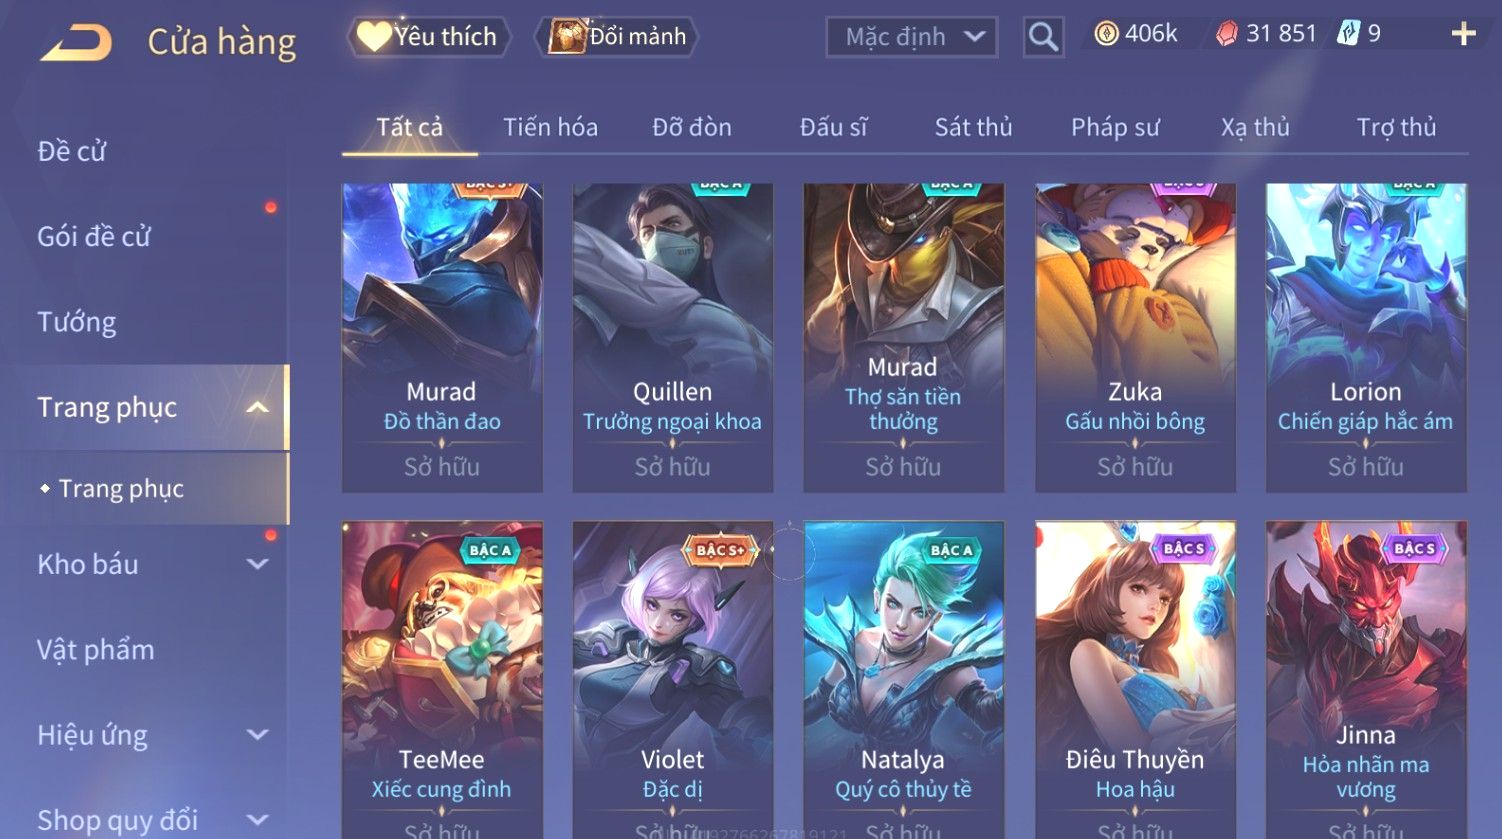Click the gold coin icon showing 406k
Screen dimensions: 1502x839
click(x=1106, y=35)
